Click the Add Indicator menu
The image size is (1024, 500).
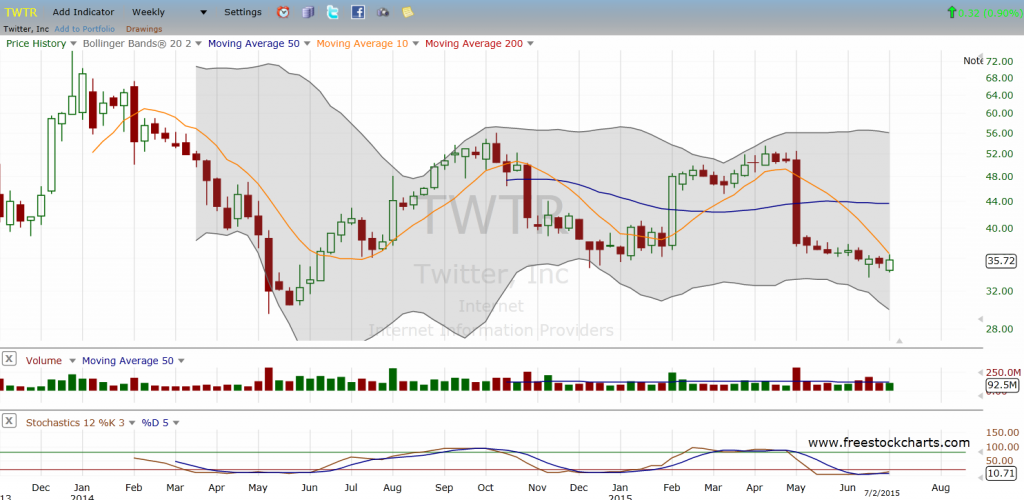click(x=83, y=12)
